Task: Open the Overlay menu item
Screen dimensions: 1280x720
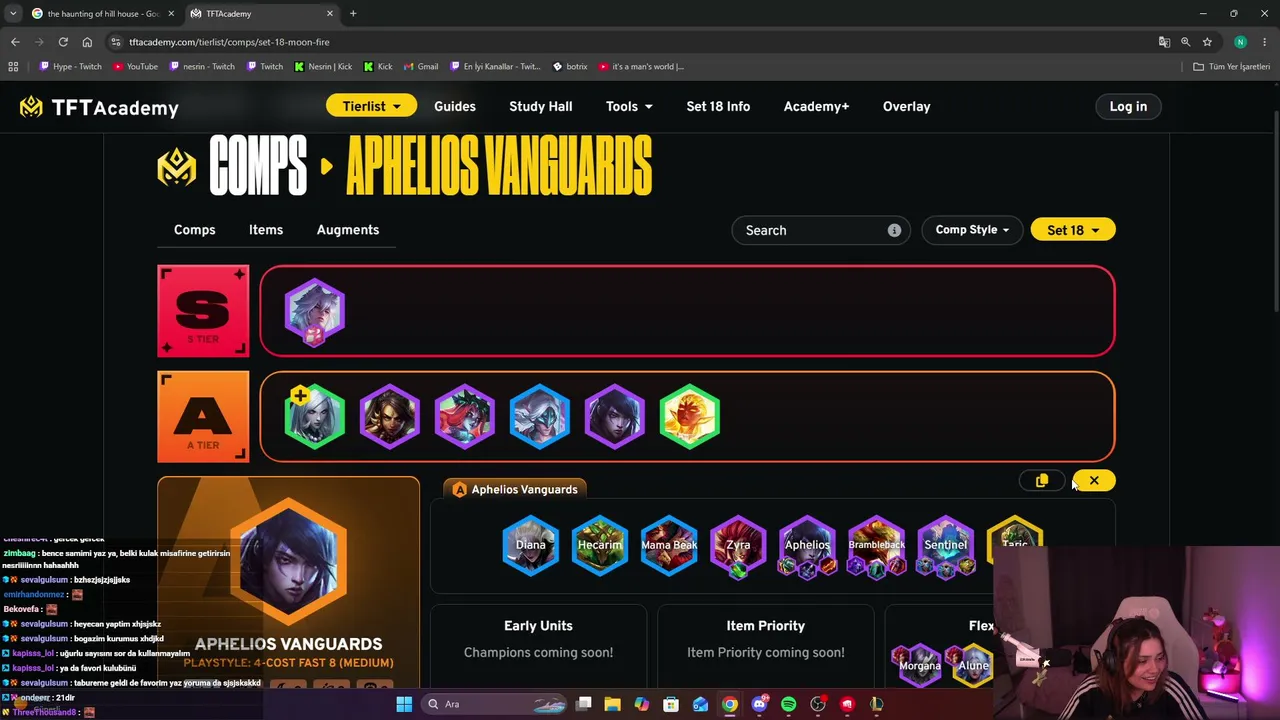Action: [906, 107]
